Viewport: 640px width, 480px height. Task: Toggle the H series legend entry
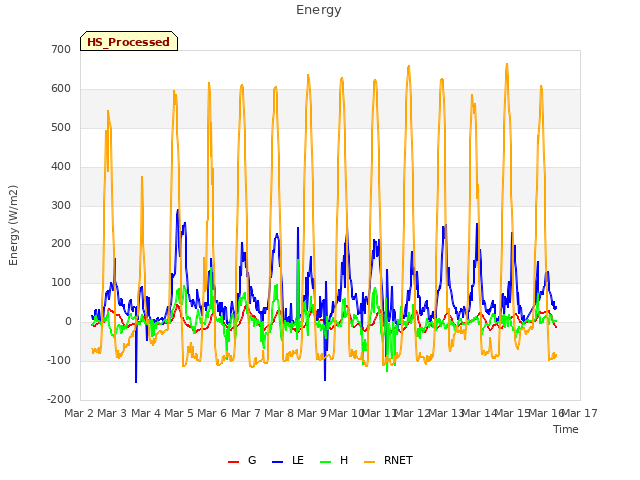tap(334, 460)
